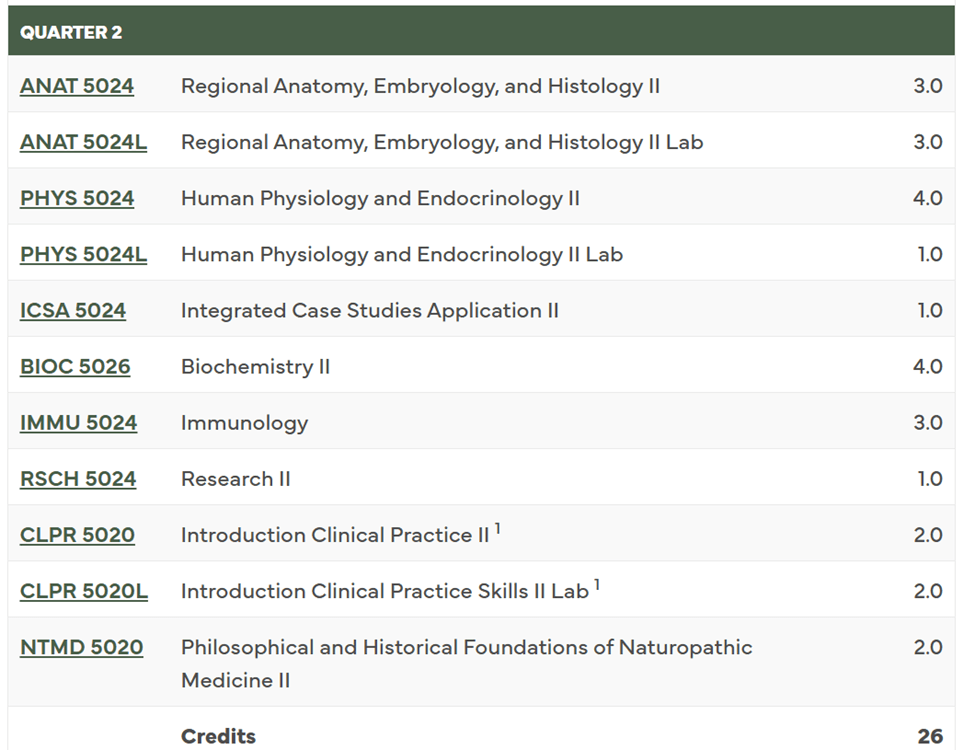Select 'Philosophical and Historical Foundations of Naturopathic Medicine II'
Viewport: 975px width, 750px height.
click(467, 664)
